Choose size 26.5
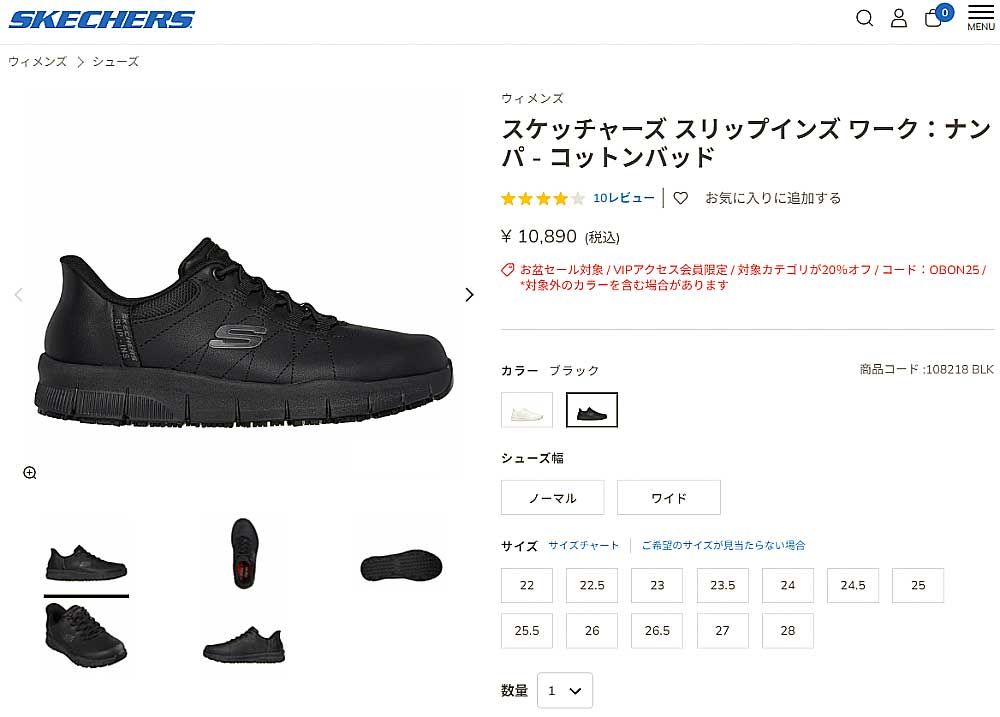This screenshot has width=1000, height=717. [x=657, y=631]
